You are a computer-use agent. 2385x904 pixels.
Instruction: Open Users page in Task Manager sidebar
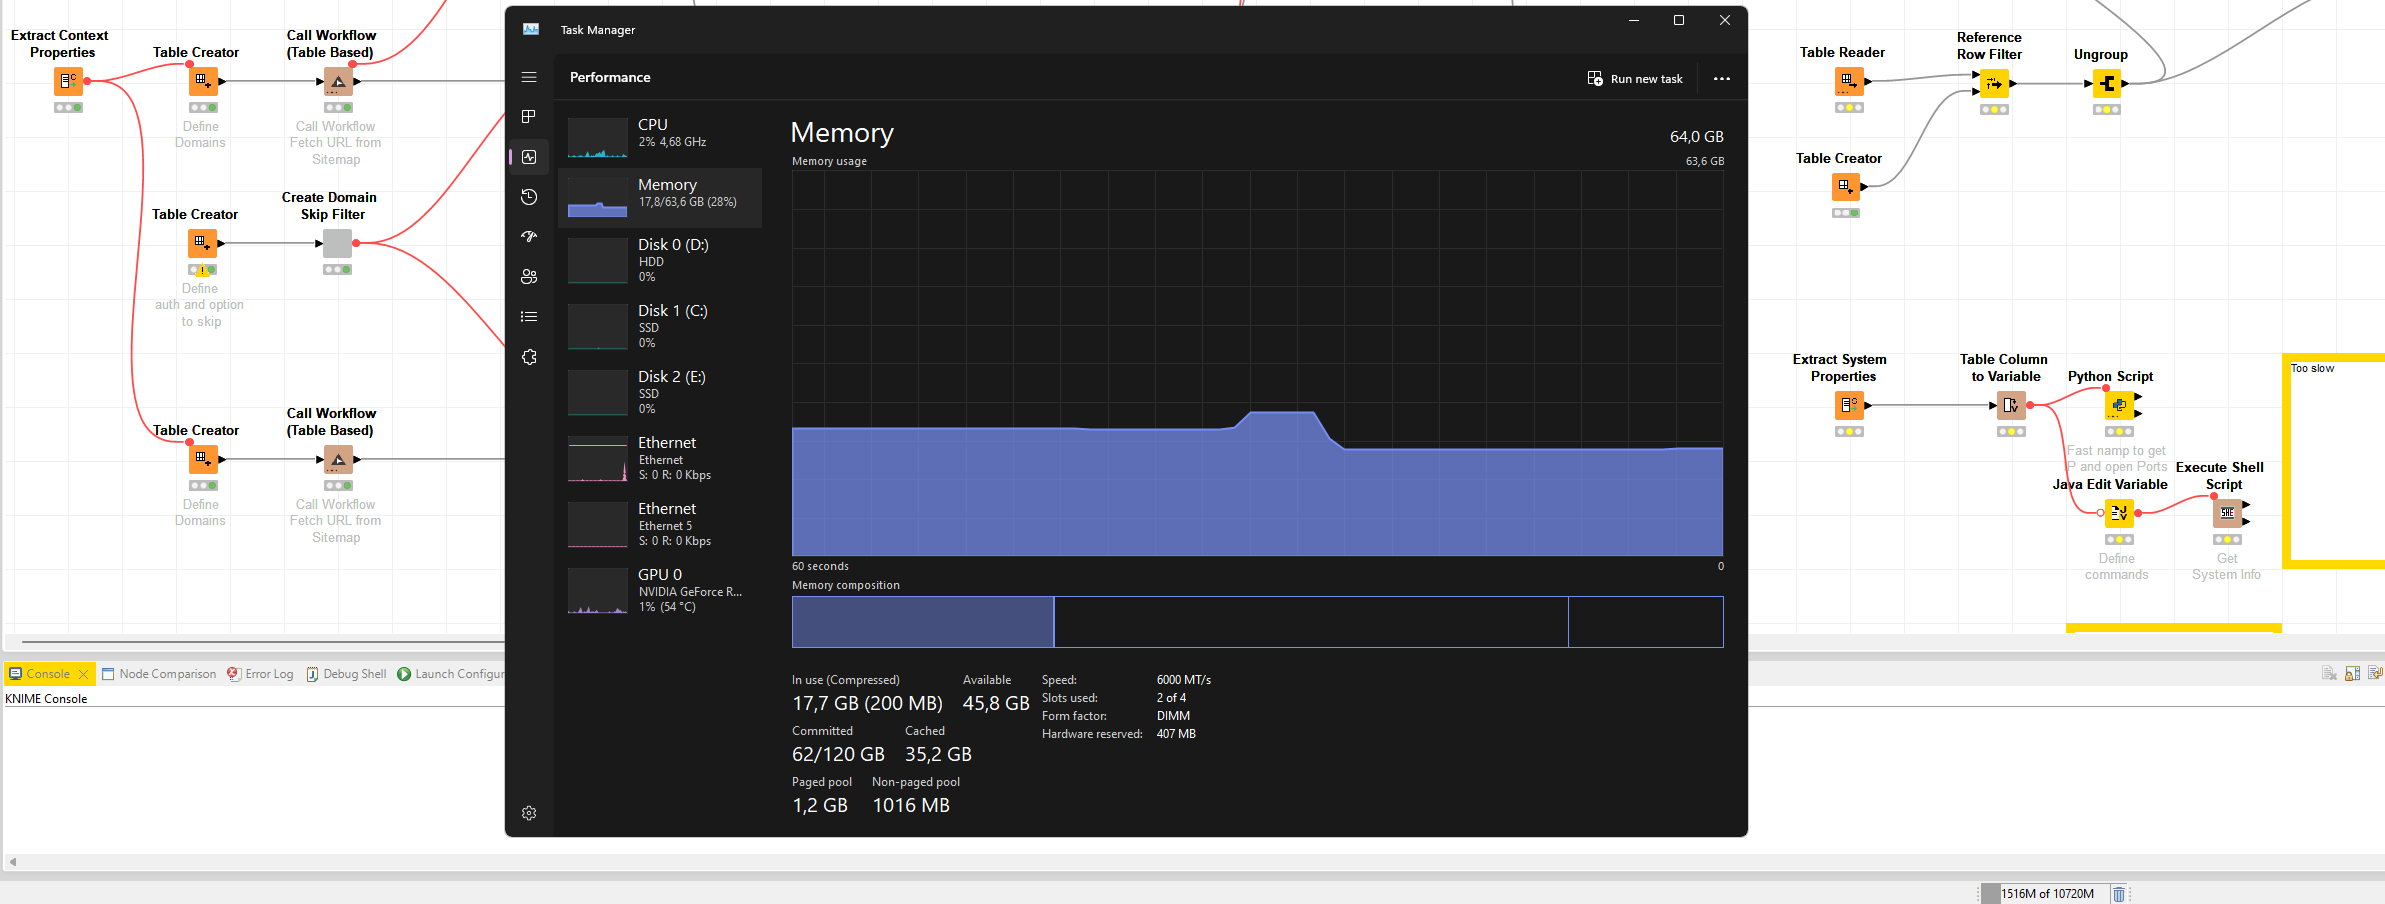tap(529, 277)
